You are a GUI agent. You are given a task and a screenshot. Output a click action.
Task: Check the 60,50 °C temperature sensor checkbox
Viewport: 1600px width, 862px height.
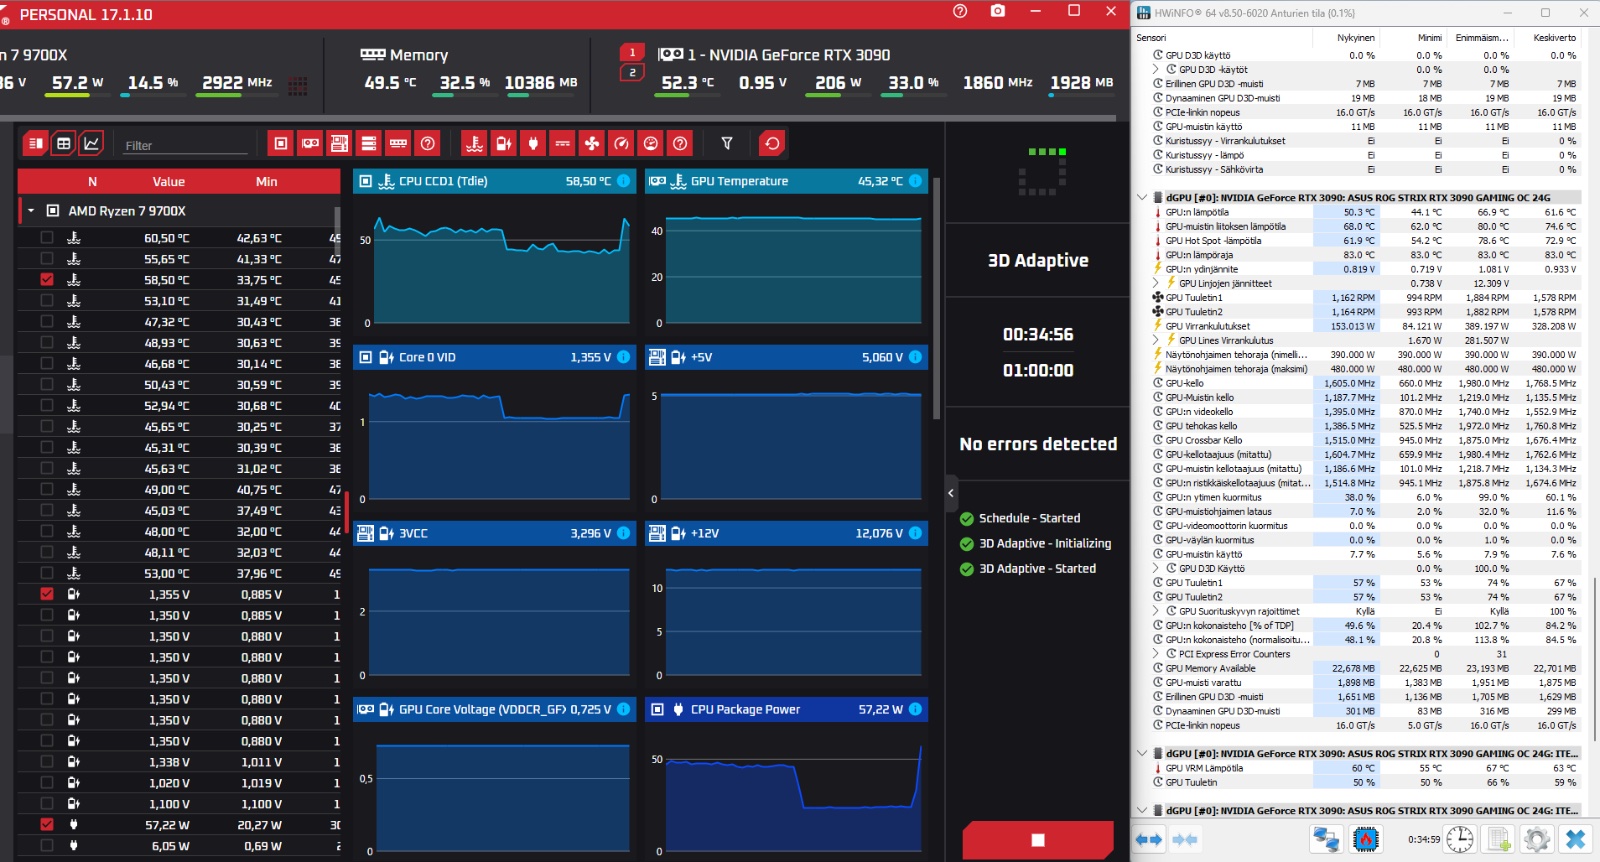click(x=47, y=238)
